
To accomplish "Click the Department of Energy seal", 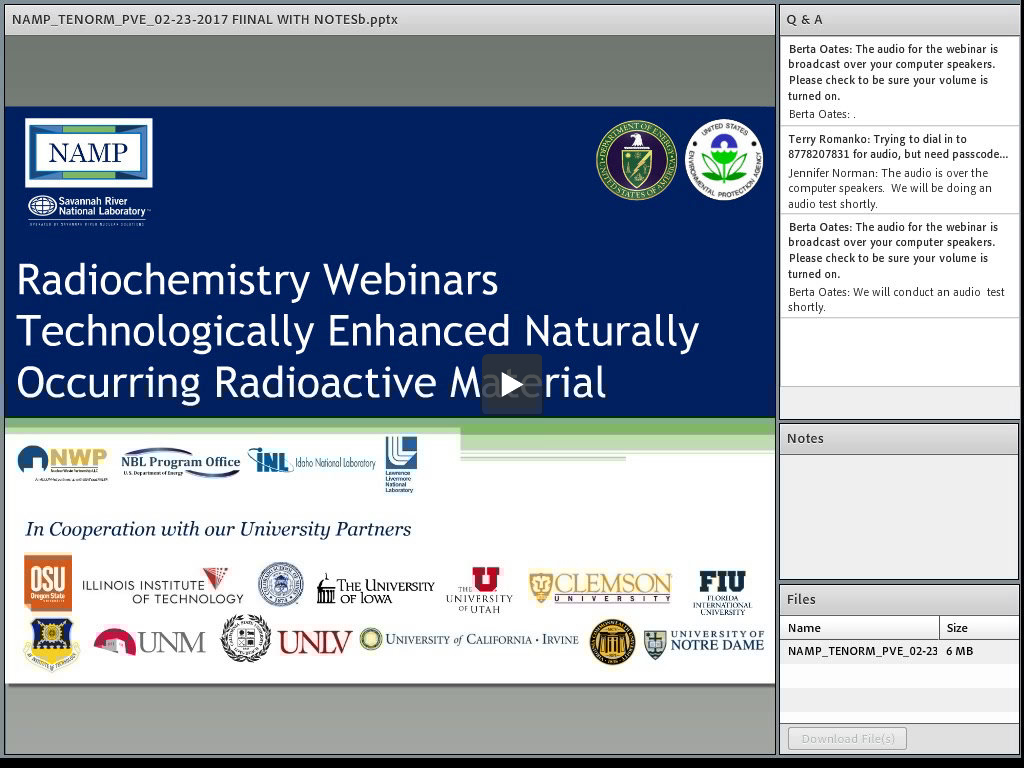I will click(636, 160).
